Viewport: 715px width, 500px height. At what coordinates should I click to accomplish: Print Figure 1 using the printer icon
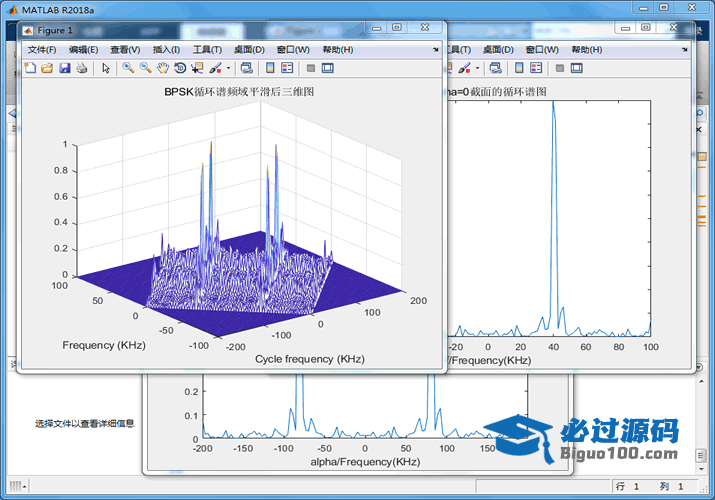tap(82, 68)
